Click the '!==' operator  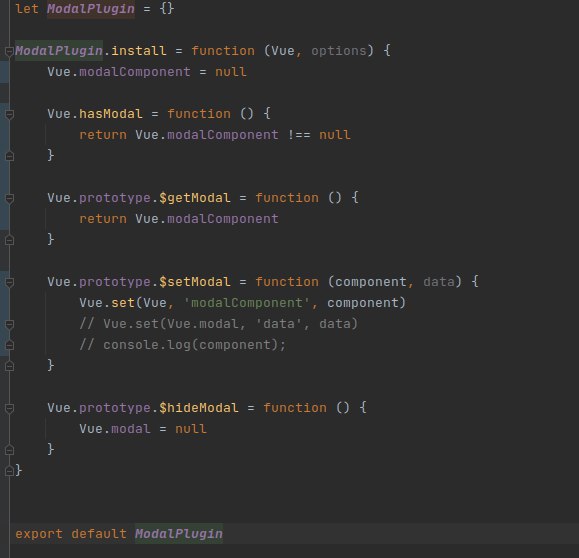tap(299, 135)
